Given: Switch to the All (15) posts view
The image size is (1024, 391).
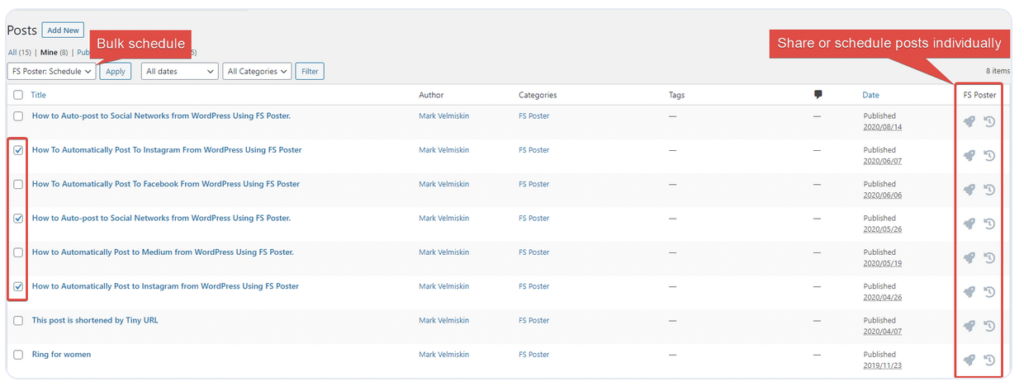Looking at the screenshot, I should pos(17,52).
